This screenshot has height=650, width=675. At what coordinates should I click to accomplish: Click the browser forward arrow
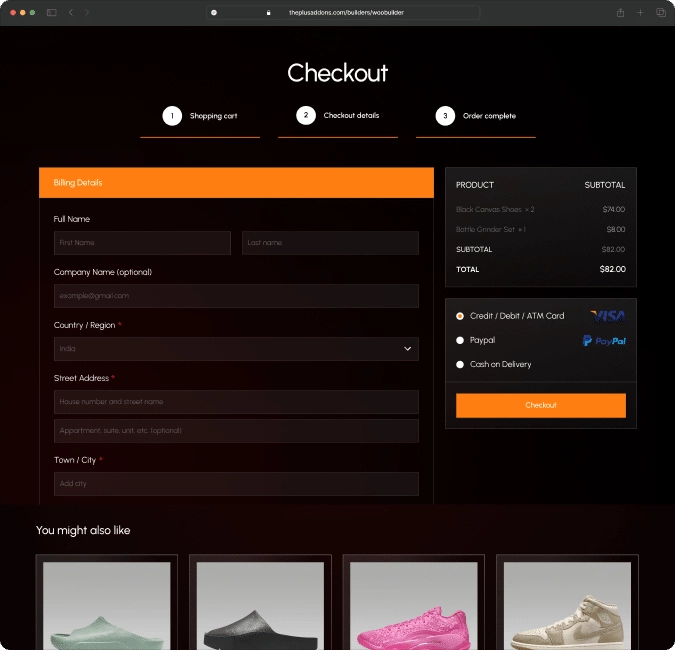pyautogui.click(x=86, y=12)
